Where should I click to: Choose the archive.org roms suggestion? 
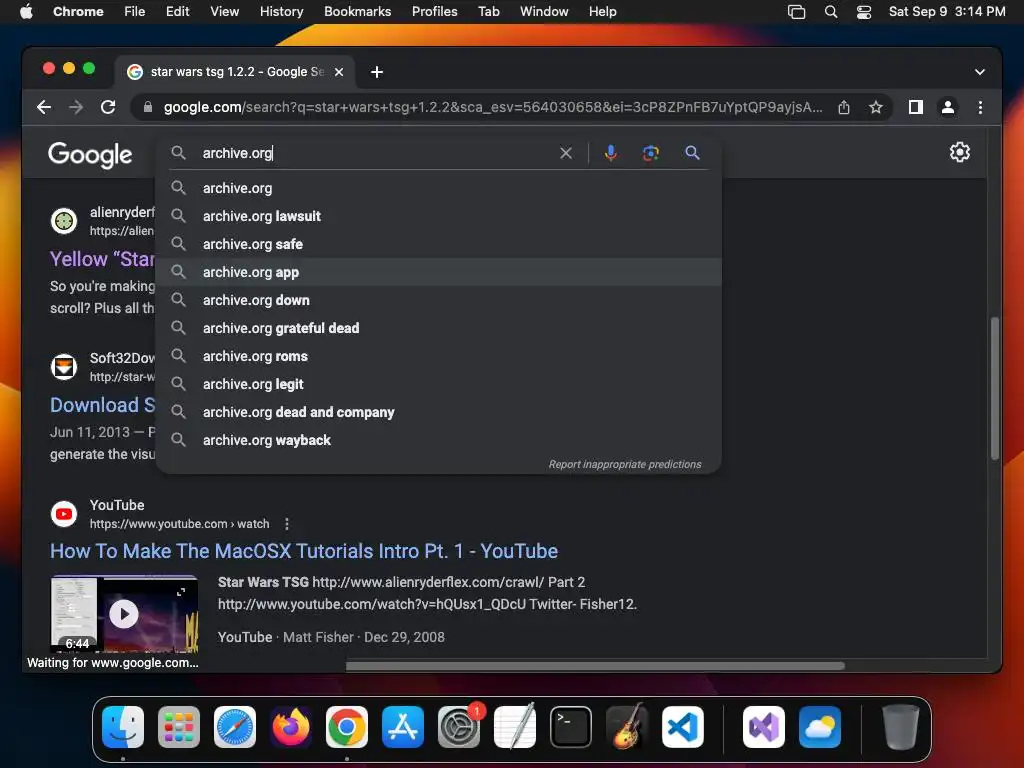pos(439,357)
